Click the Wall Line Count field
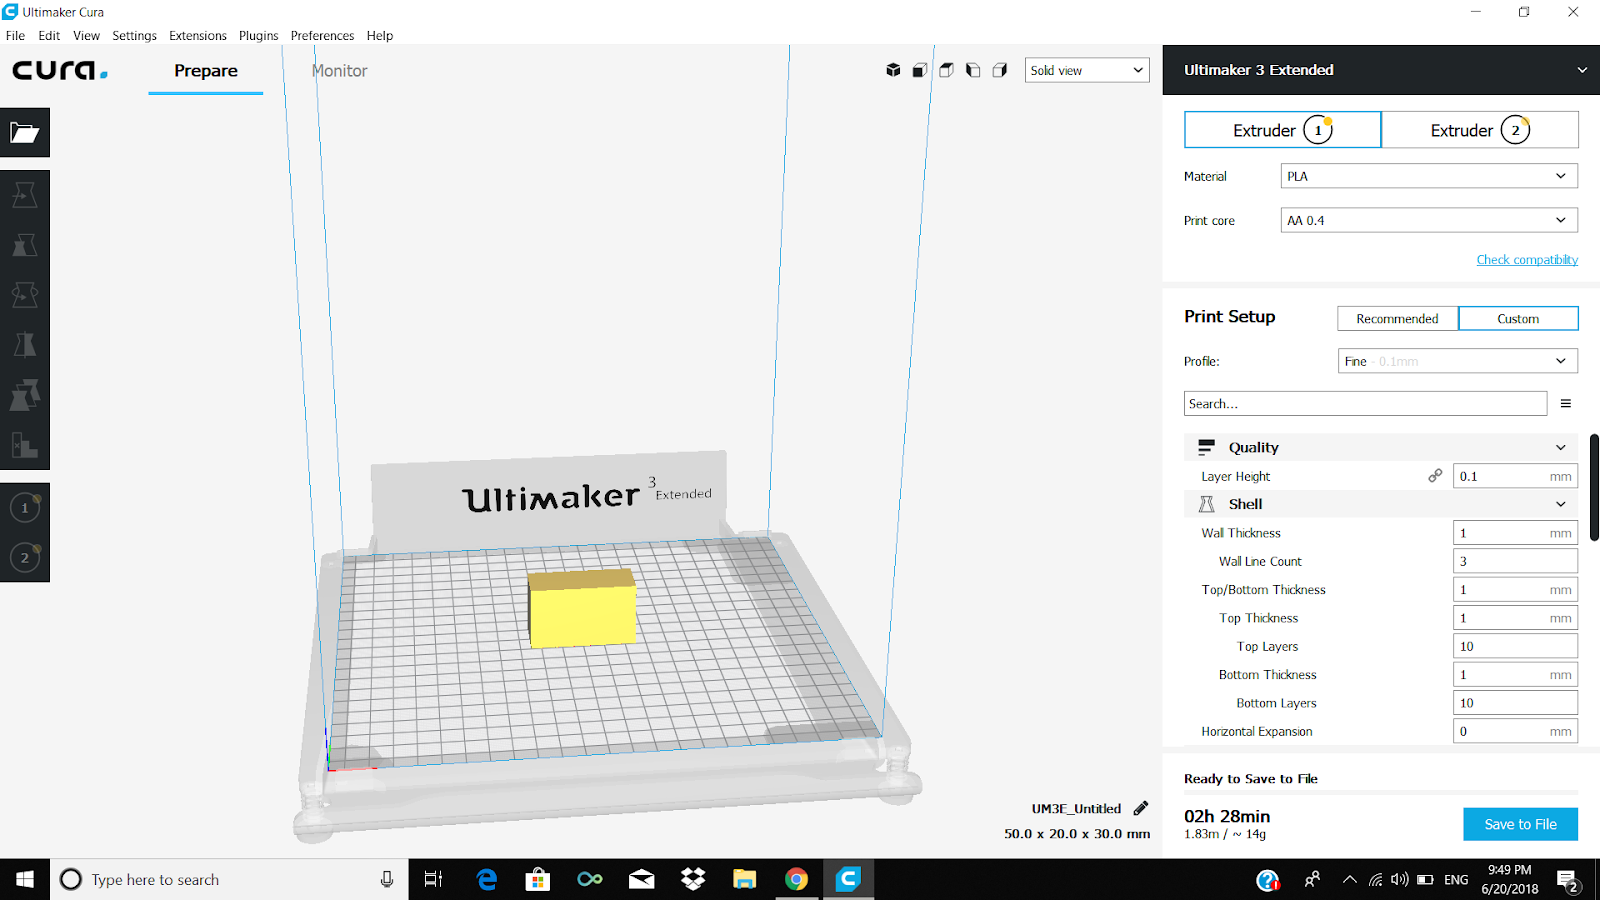The width and height of the screenshot is (1600, 900). pos(1515,561)
